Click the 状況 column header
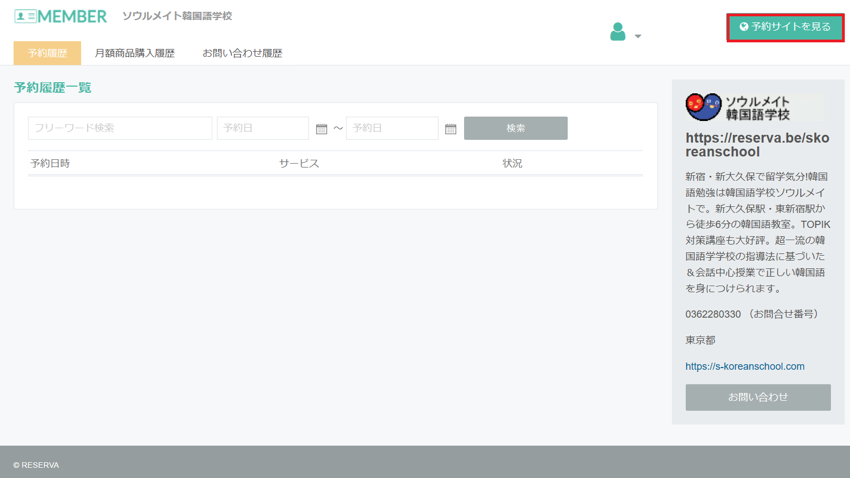Screen dimensions: 850x478 (x=512, y=163)
